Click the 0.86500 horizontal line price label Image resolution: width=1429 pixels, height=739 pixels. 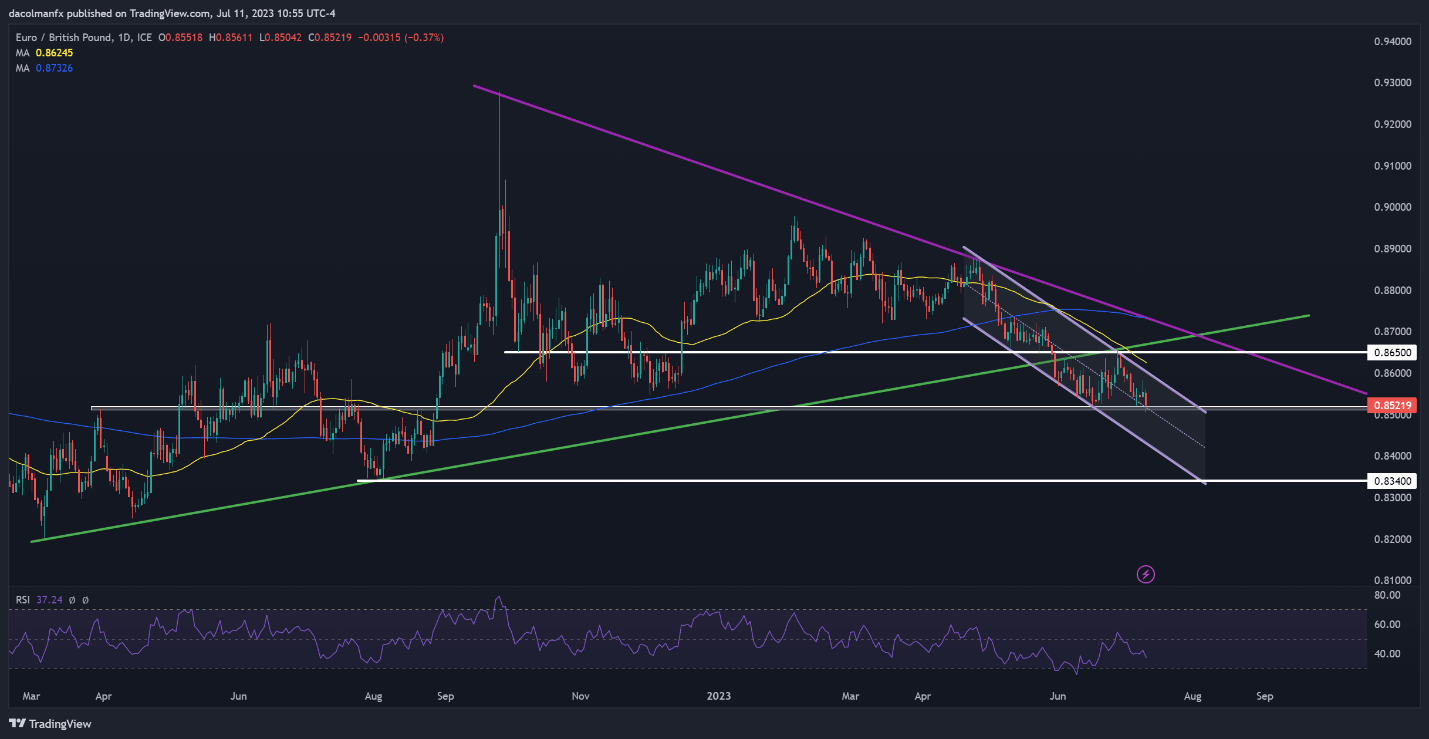click(1390, 353)
